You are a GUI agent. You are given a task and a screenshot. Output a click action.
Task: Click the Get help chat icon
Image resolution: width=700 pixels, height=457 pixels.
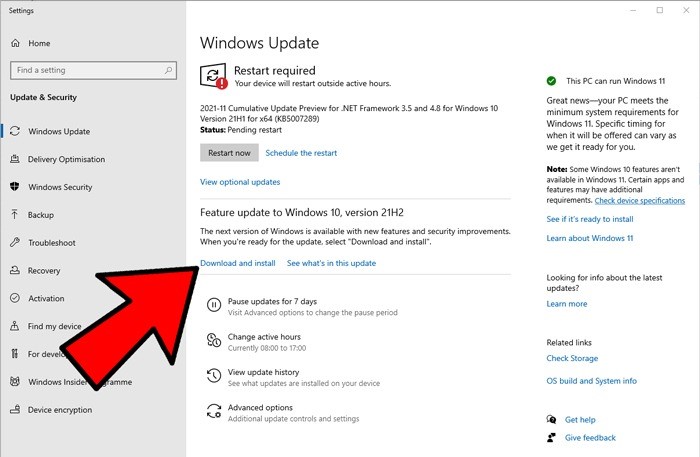[551, 420]
